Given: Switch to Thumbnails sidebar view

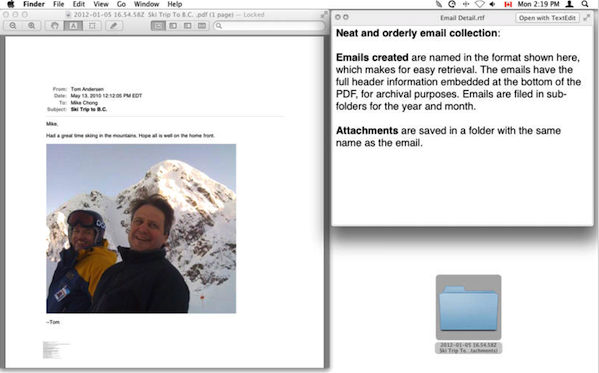Looking at the screenshot, I should click(x=173, y=26).
